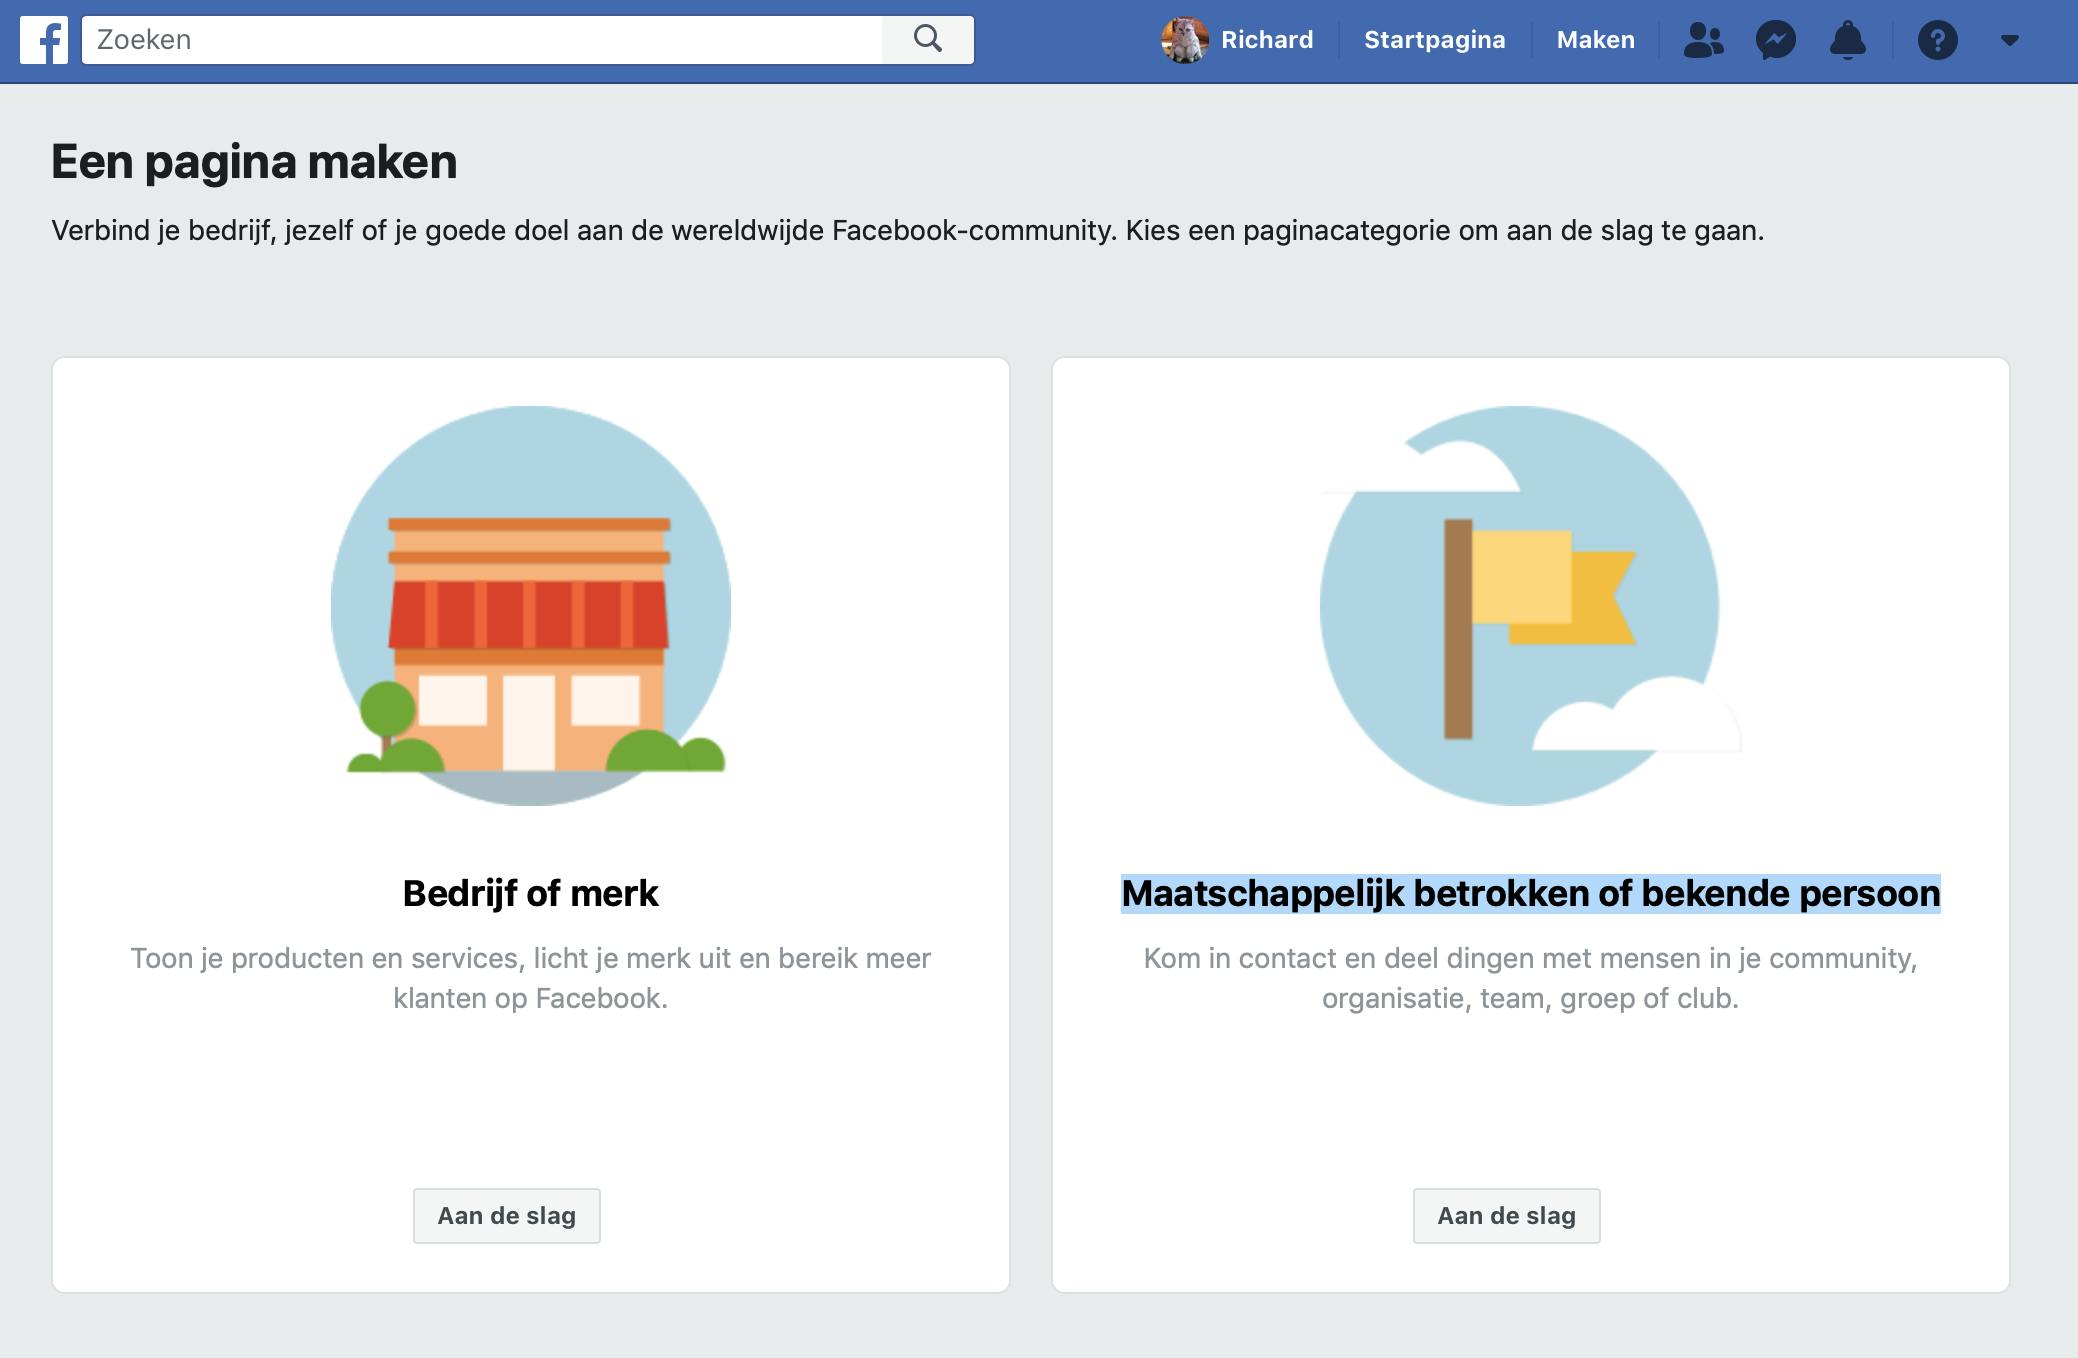Click the Toon je producten description text
The image size is (2078, 1358).
(530, 978)
